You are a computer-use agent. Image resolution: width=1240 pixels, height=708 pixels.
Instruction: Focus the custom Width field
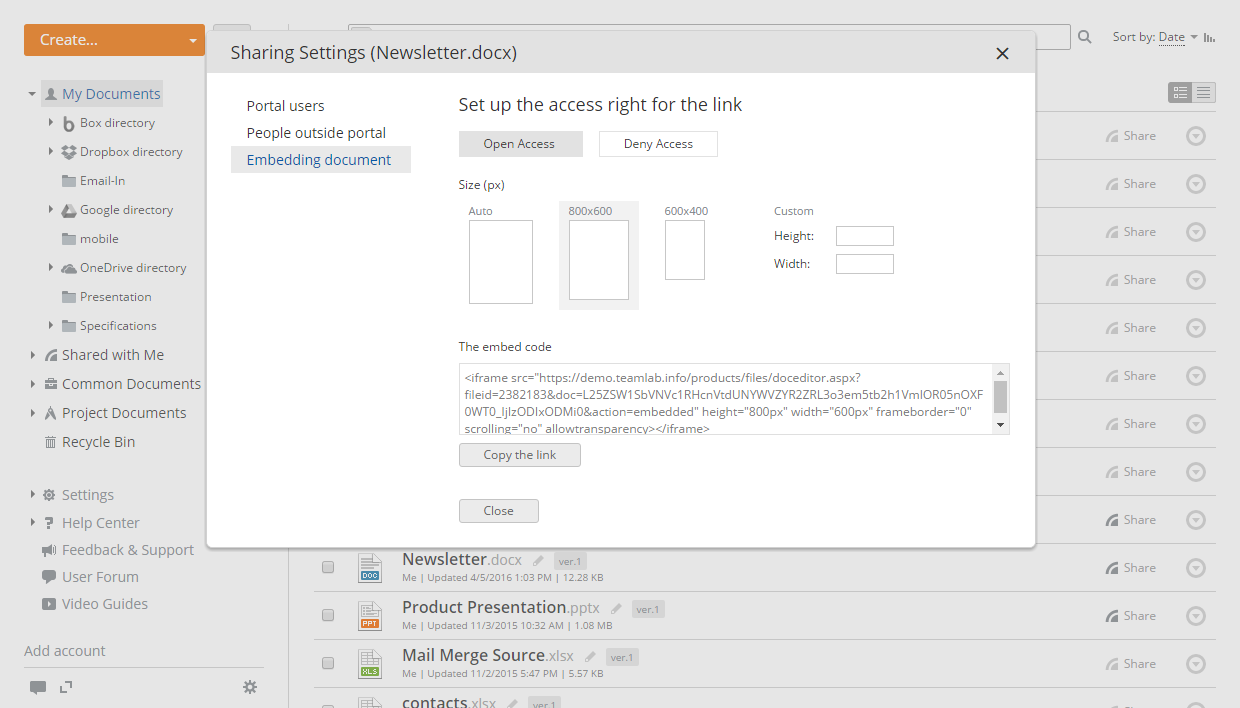click(864, 264)
